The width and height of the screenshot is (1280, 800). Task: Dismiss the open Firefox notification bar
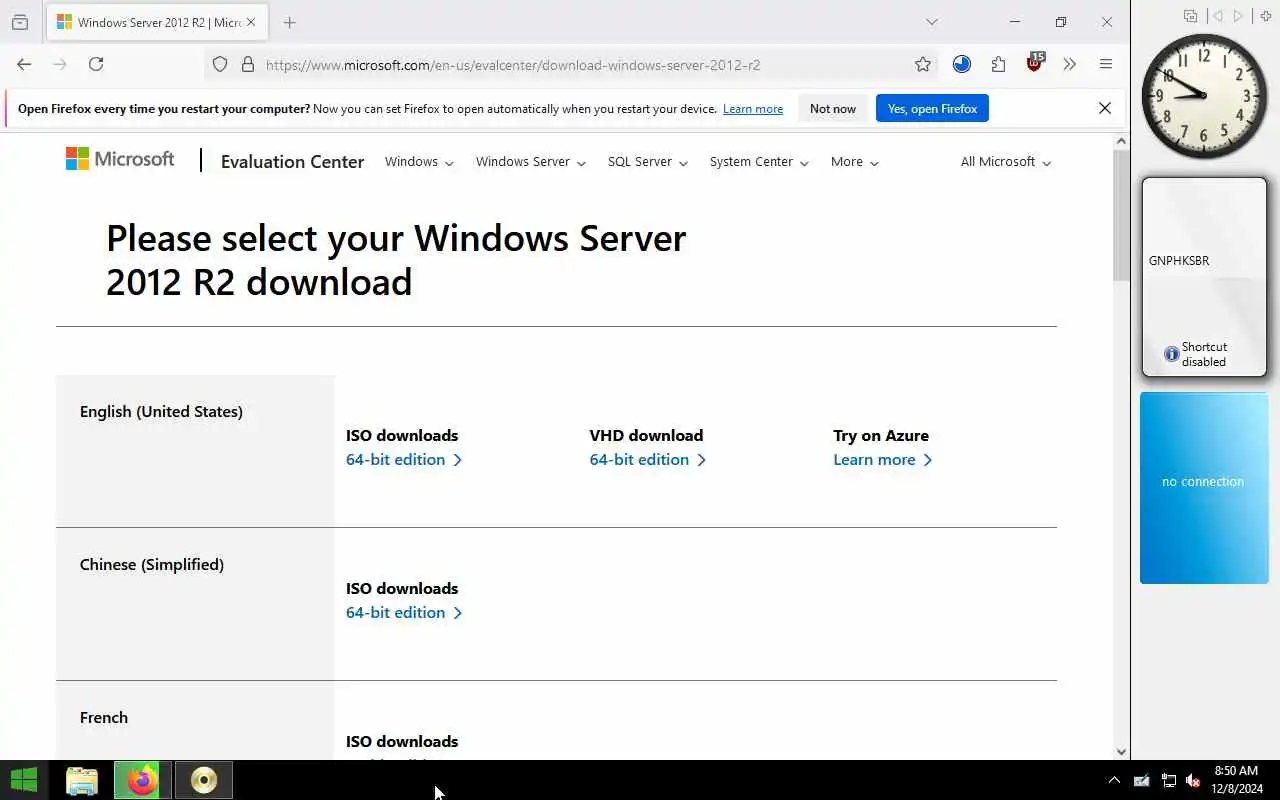1105,108
